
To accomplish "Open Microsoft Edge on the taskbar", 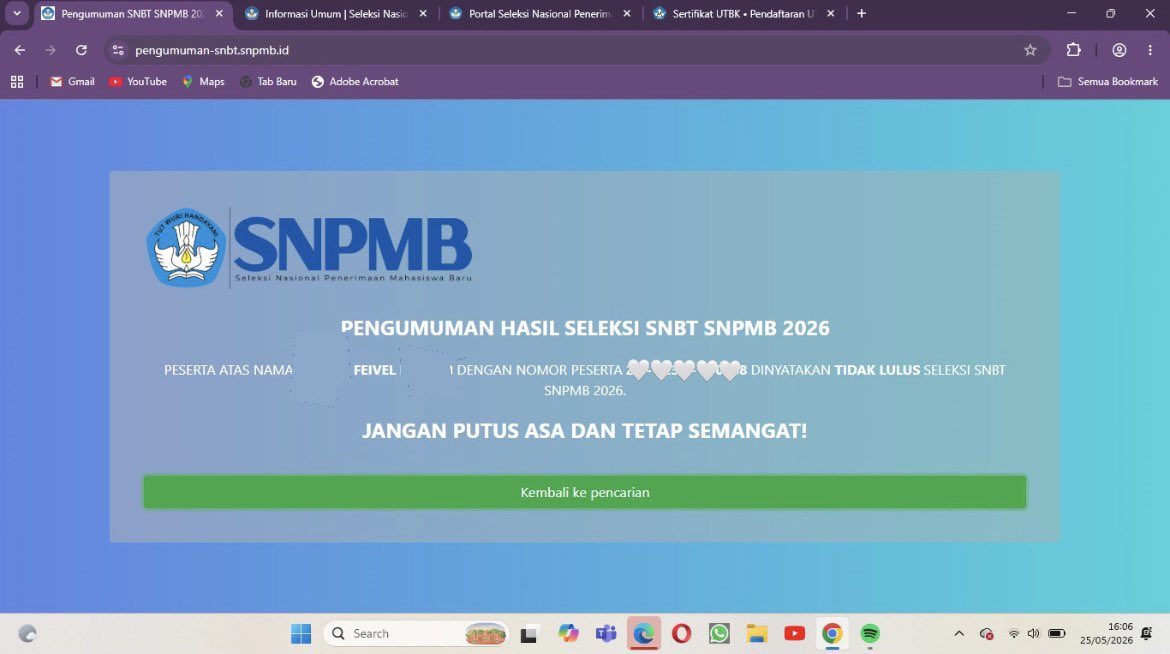I will coord(643,634).
